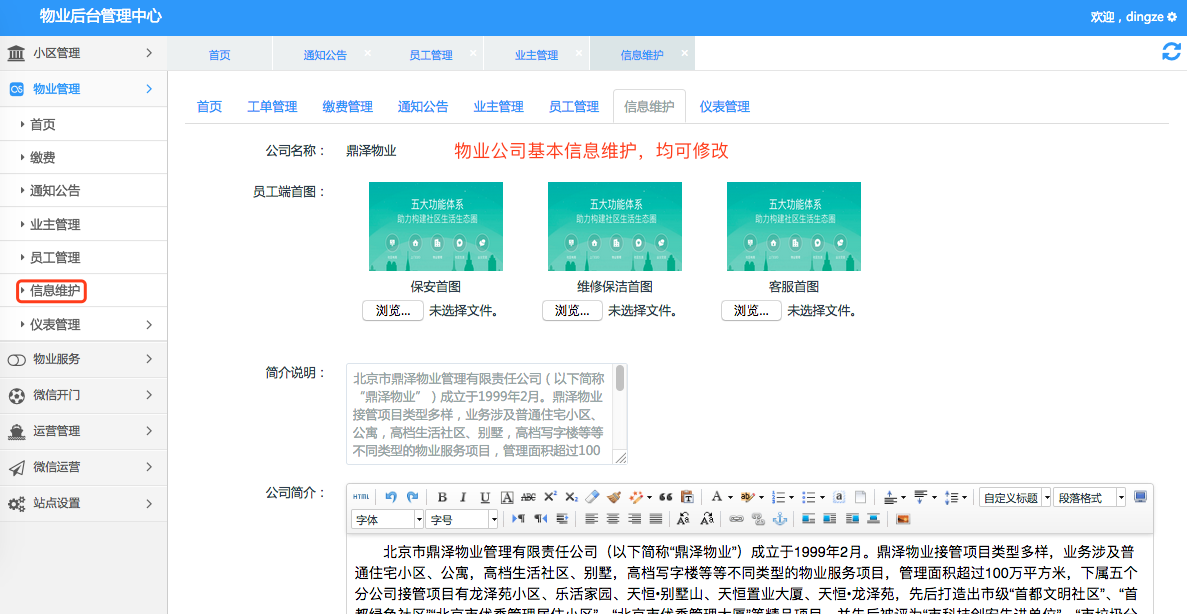This screenshot has width=1187, height=614.
Task: Set text direction left to right
Action: (518, 519)
